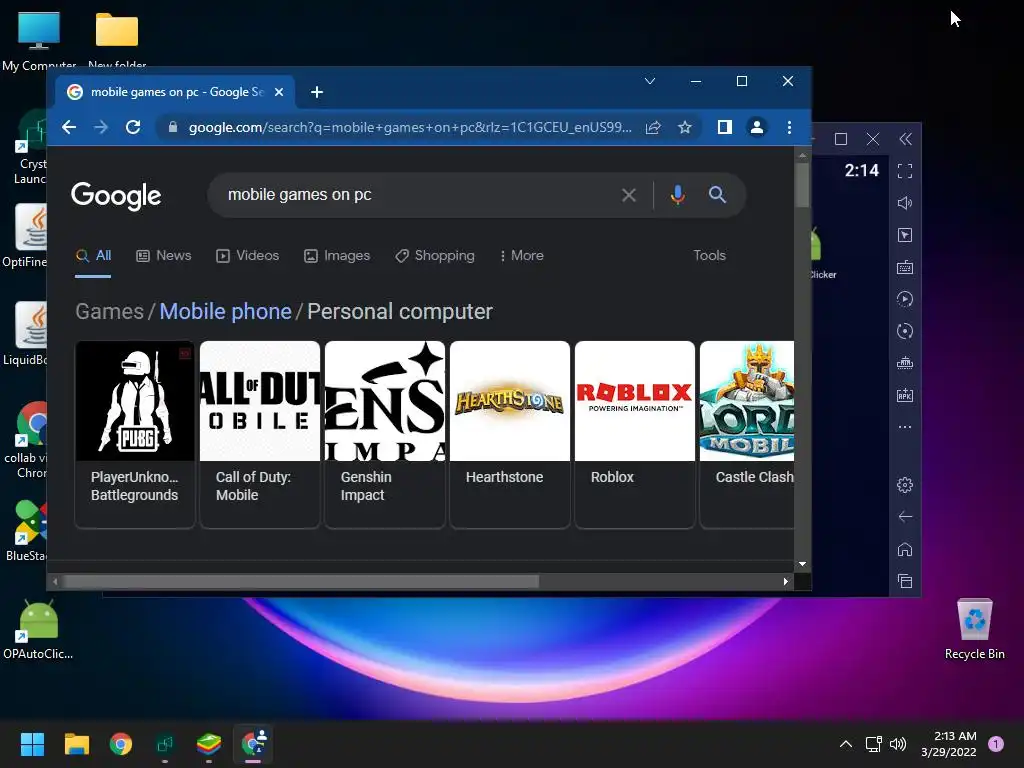This screenshot has width=1024, height=768.
Task: Open Chrome's side panel icon
Action: (x=724, y=127)
